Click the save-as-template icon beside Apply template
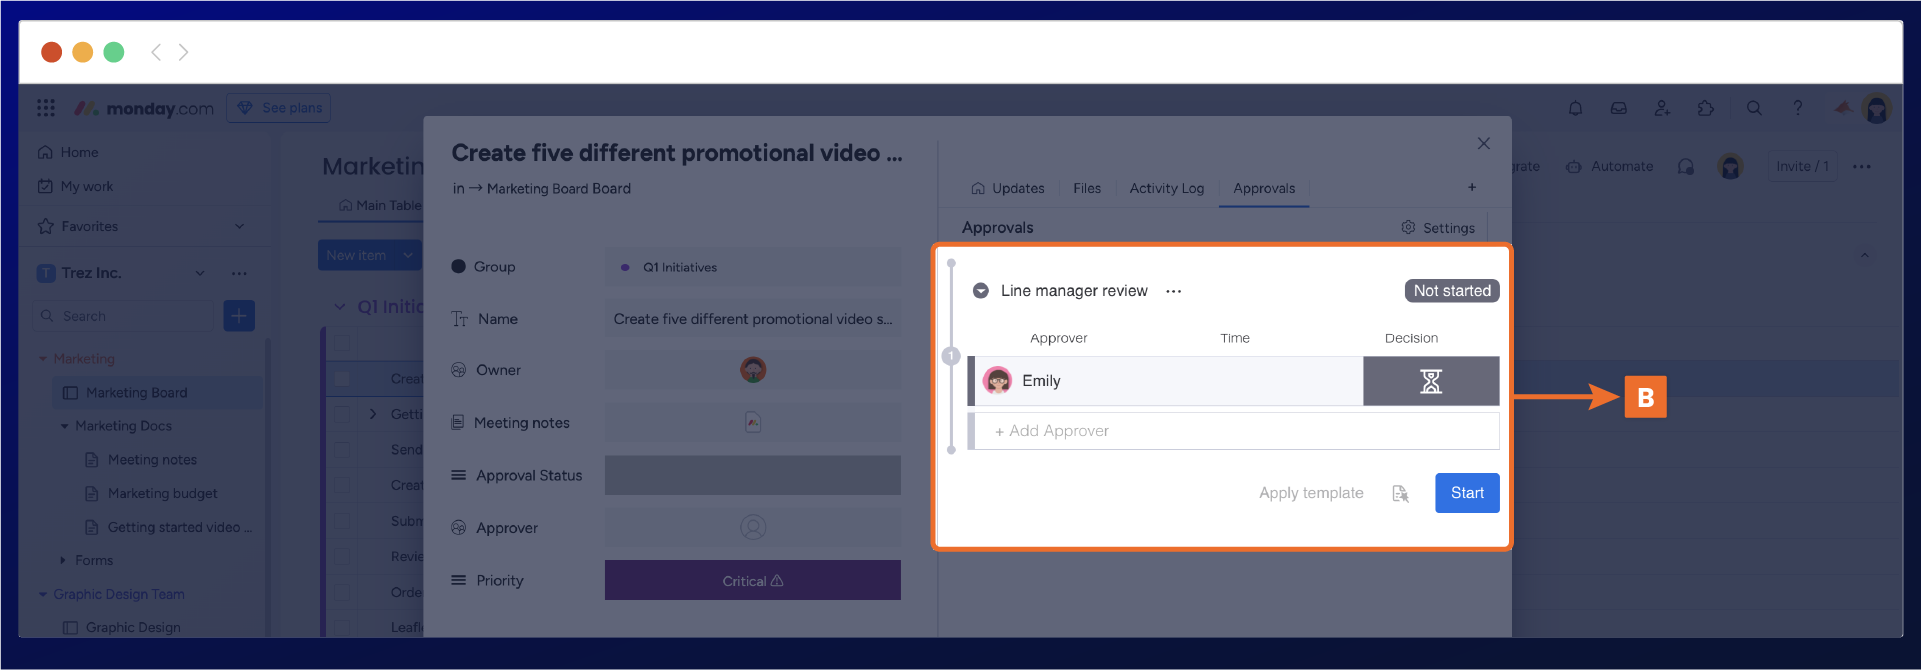Viewport: 1921px width, 670px height. tap(1400, 493)
